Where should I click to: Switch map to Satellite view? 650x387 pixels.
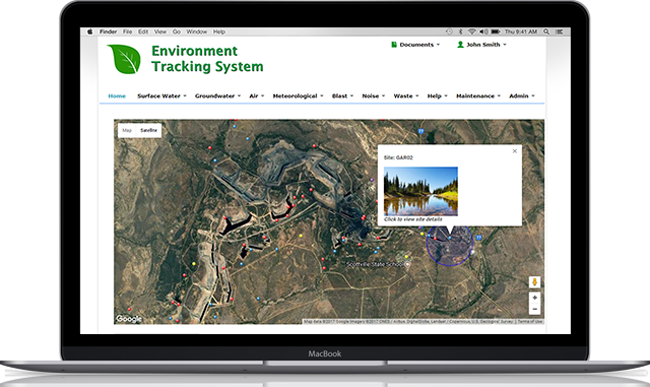[x=148, y=130]
